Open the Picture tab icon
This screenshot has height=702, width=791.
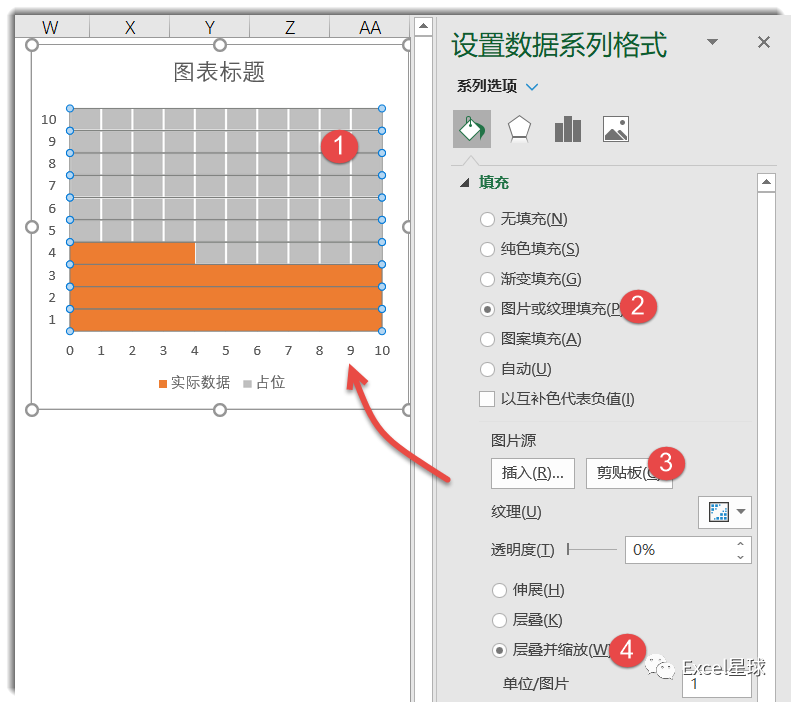tap(615, 129)
